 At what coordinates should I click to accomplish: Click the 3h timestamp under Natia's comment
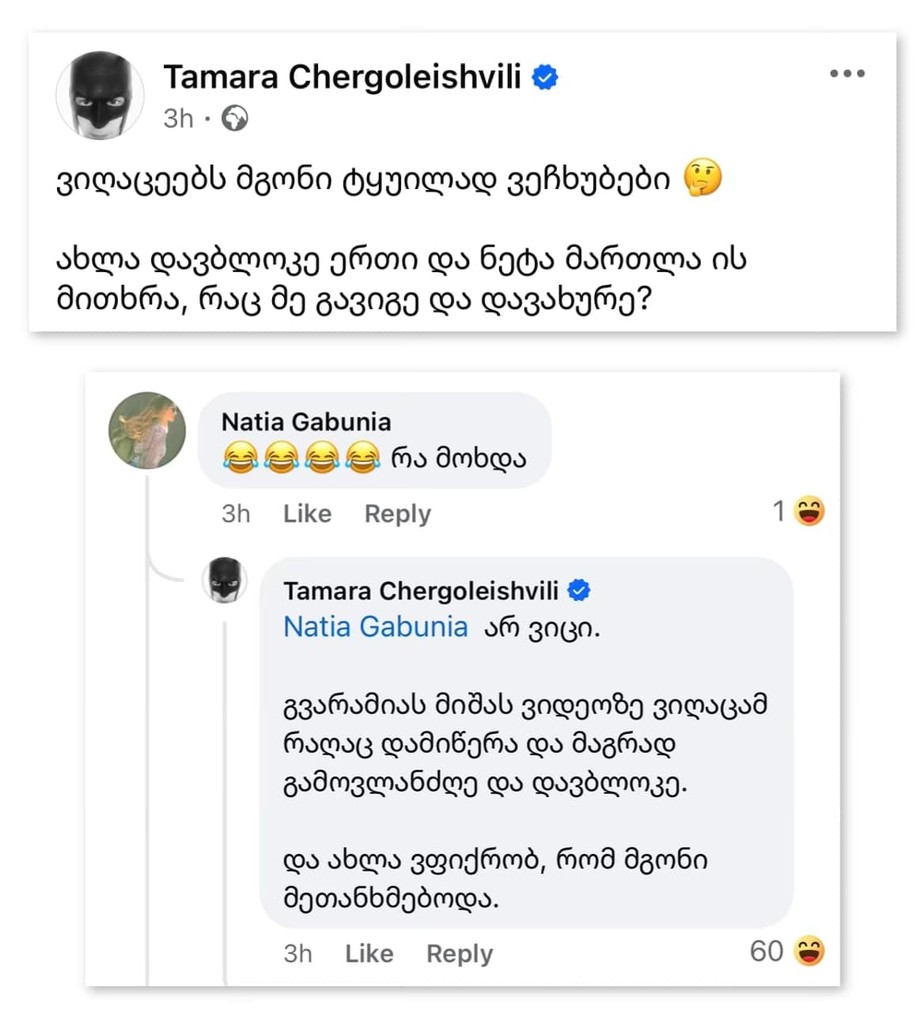[x=236, y=514]
